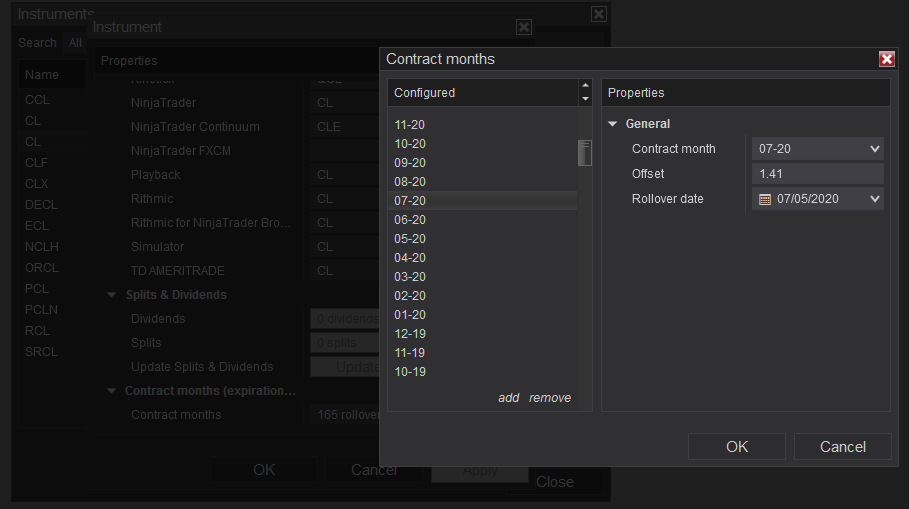This screenshot has width=909, height=509.
Task: Close the Contract months dialog
Action: click(886, 59)
